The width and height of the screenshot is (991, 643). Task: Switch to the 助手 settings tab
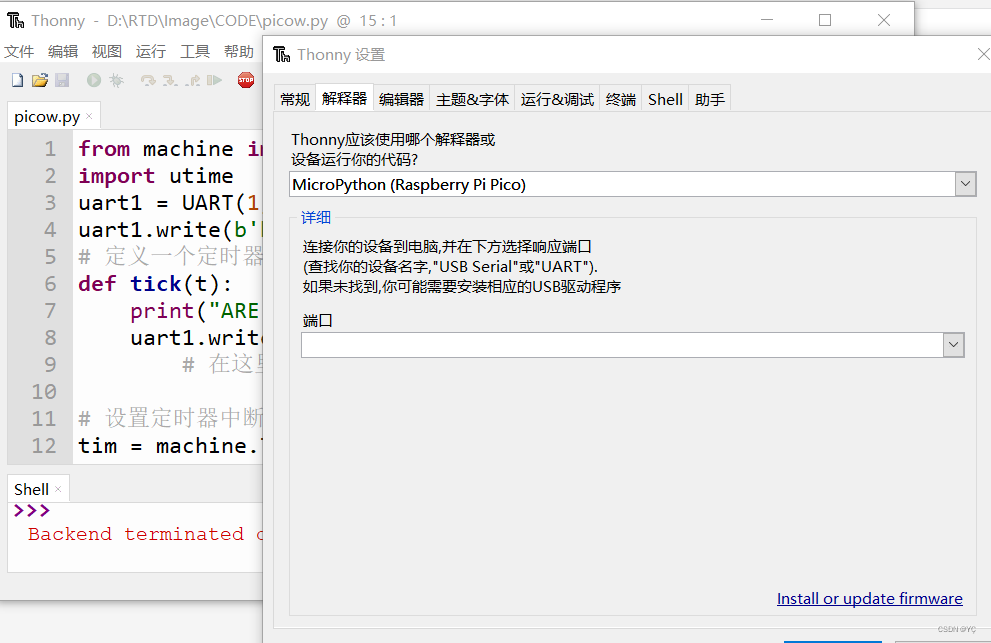(x=710, y=99)
